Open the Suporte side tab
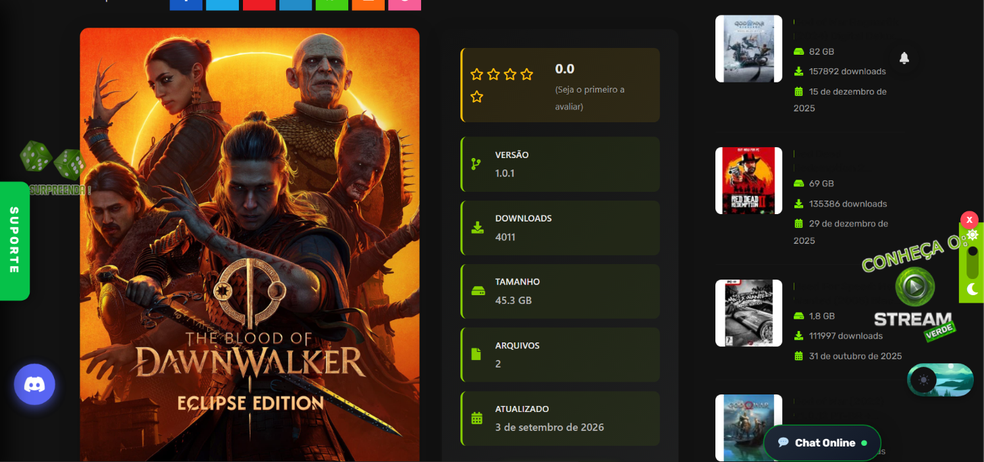Viewport: 984px width, 462px height. [x=14, y=241]
